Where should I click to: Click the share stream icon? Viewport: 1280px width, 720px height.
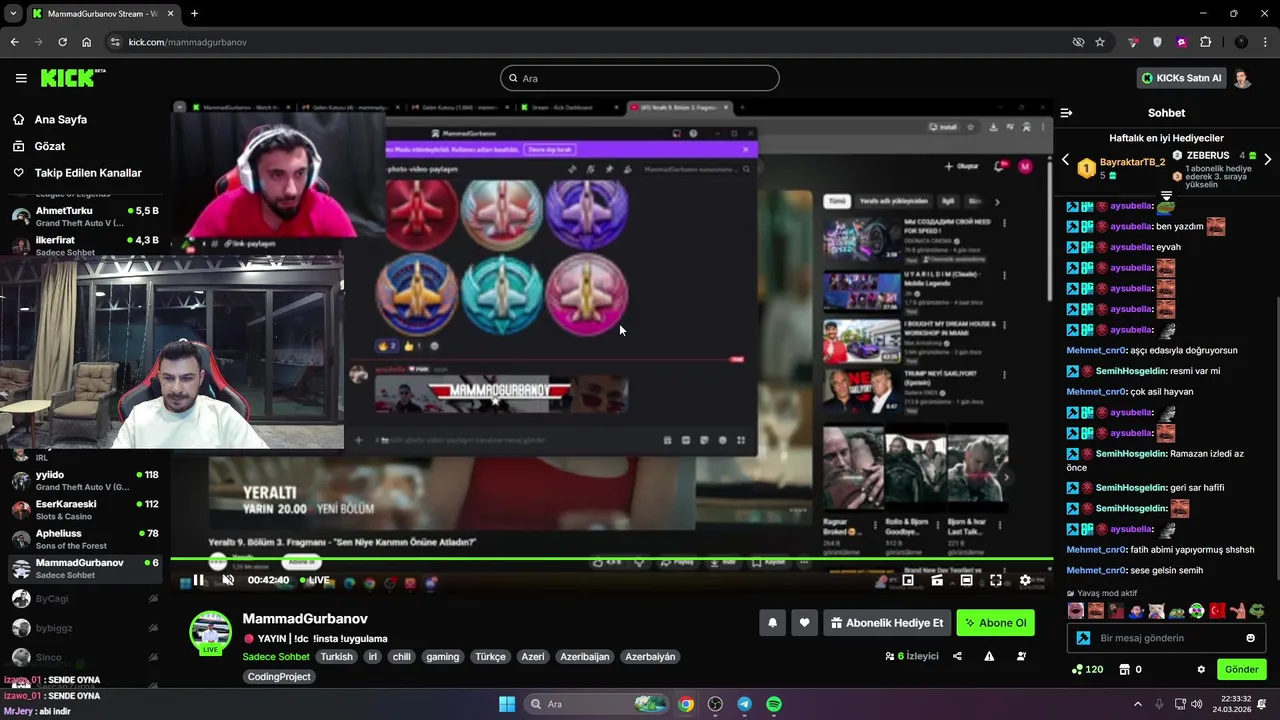coord(958,656)
